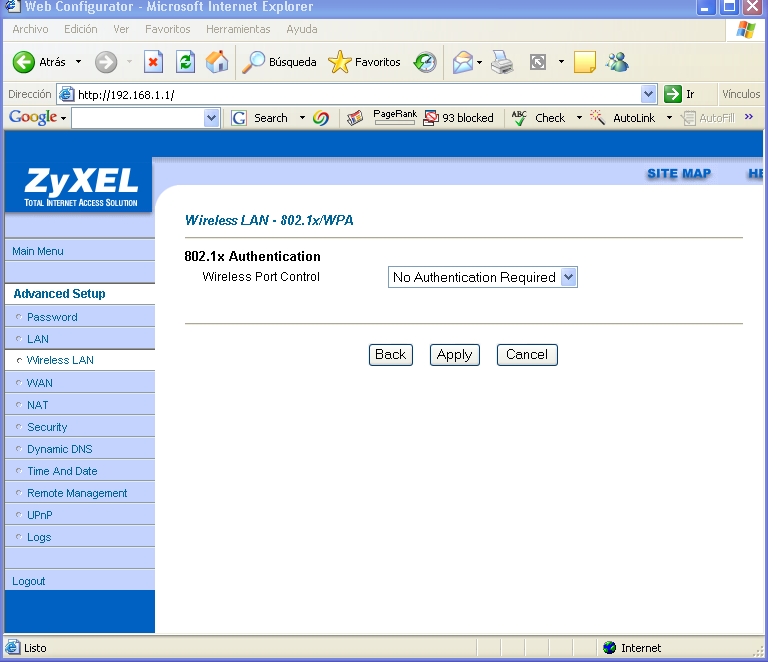This screenshot has height=662, width=768.
Task: Open the Archivo menu
Action: [x=30, y=29]
